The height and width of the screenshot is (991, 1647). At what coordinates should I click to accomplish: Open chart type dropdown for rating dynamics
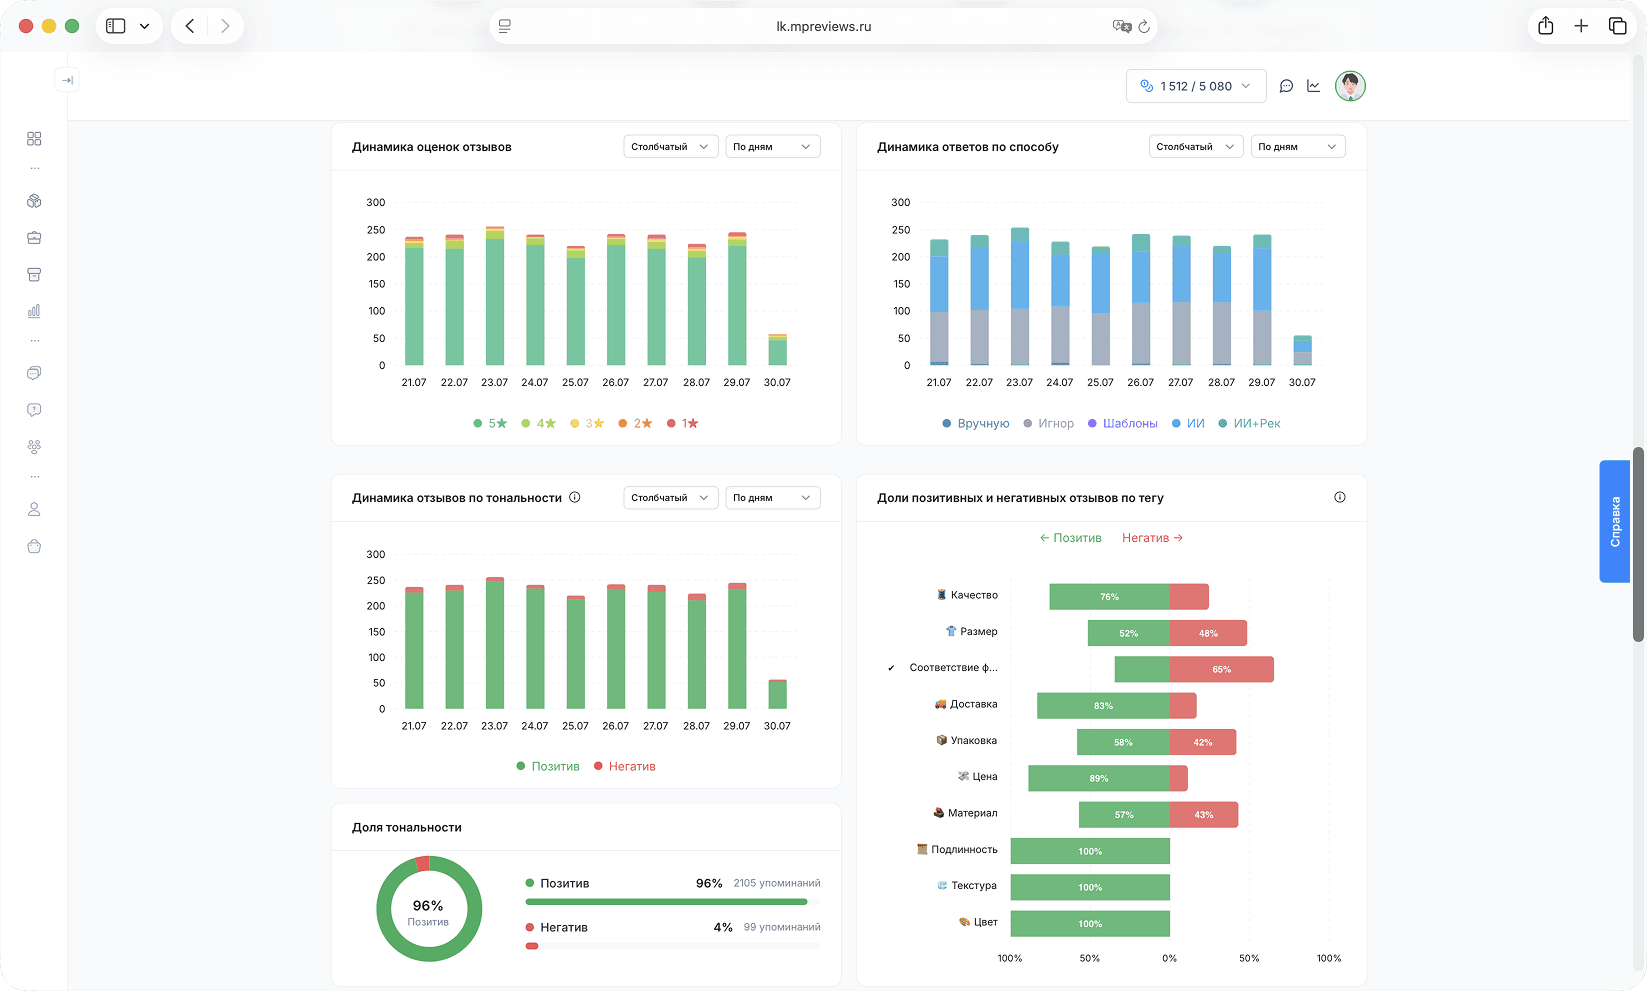pos(670,147)
